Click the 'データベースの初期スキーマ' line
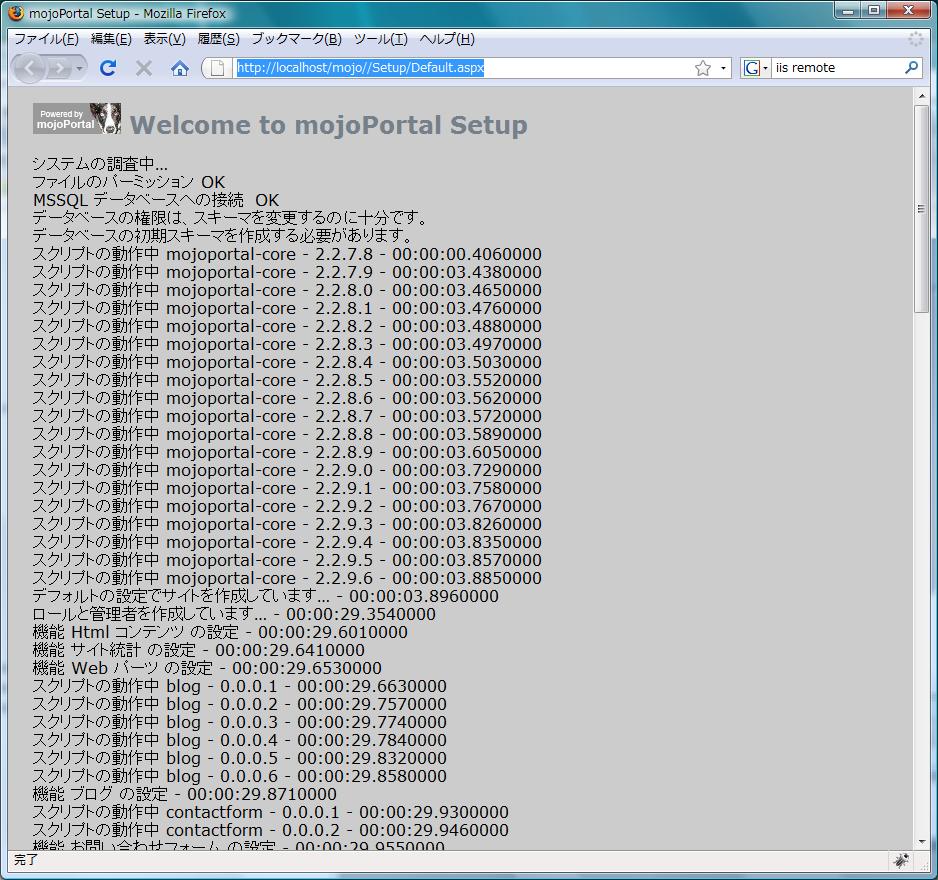 [x=223, y=236]
